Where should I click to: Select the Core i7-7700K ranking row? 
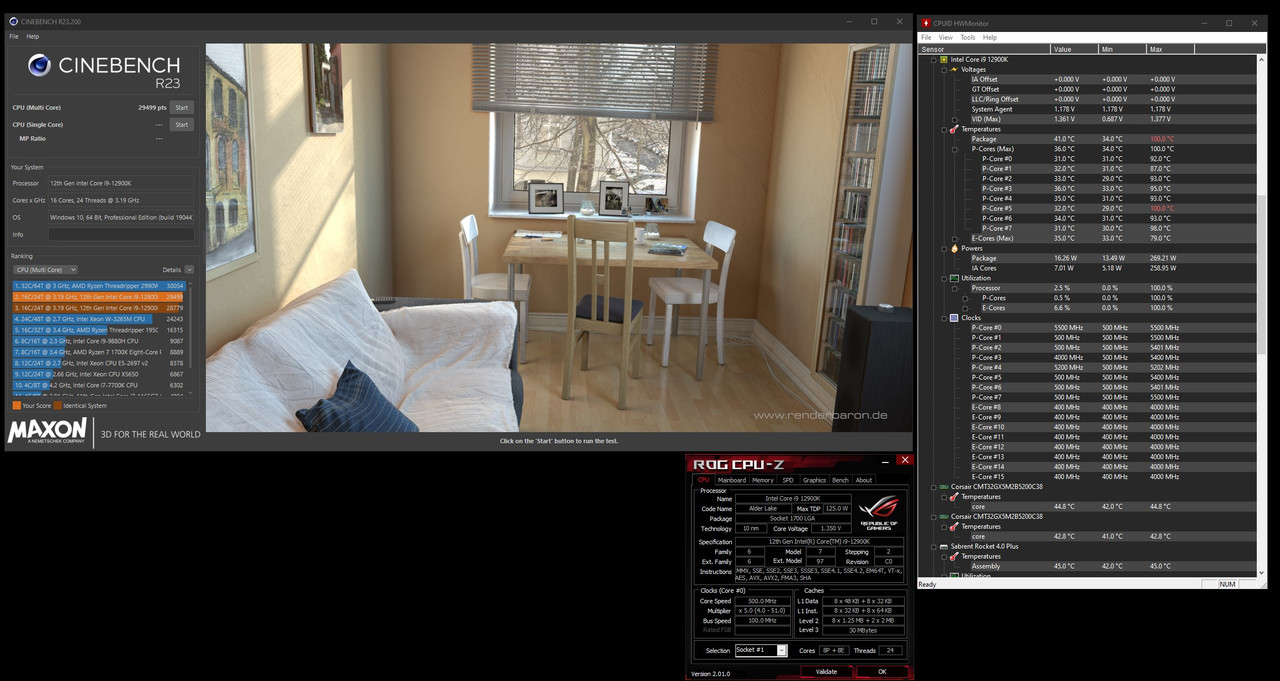pos(99,385)
